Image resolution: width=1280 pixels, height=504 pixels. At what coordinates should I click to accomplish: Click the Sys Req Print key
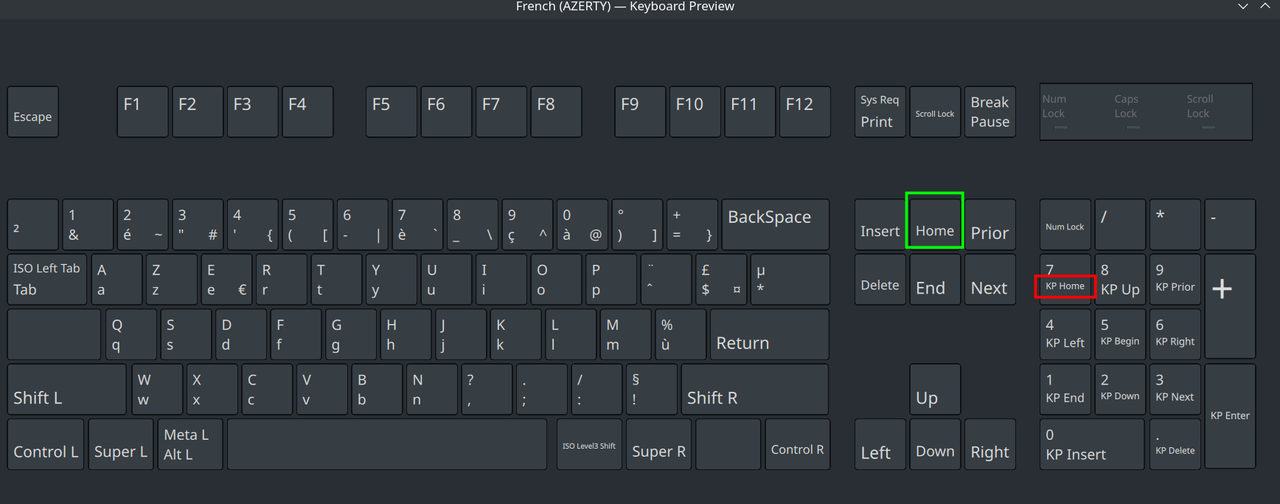click(879, 112)
